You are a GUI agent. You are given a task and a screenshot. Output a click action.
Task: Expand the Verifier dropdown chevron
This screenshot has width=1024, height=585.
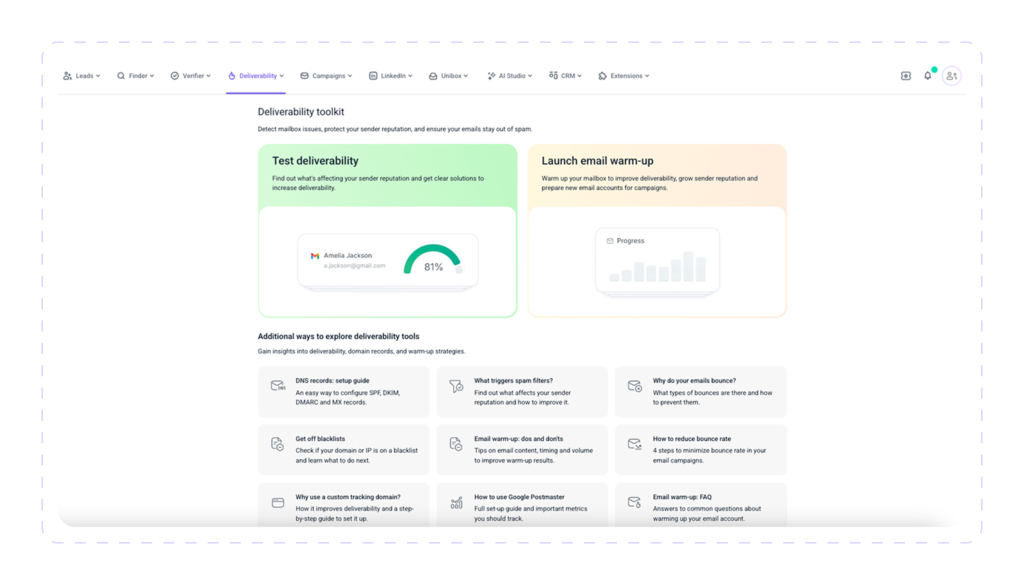point(208,76)
